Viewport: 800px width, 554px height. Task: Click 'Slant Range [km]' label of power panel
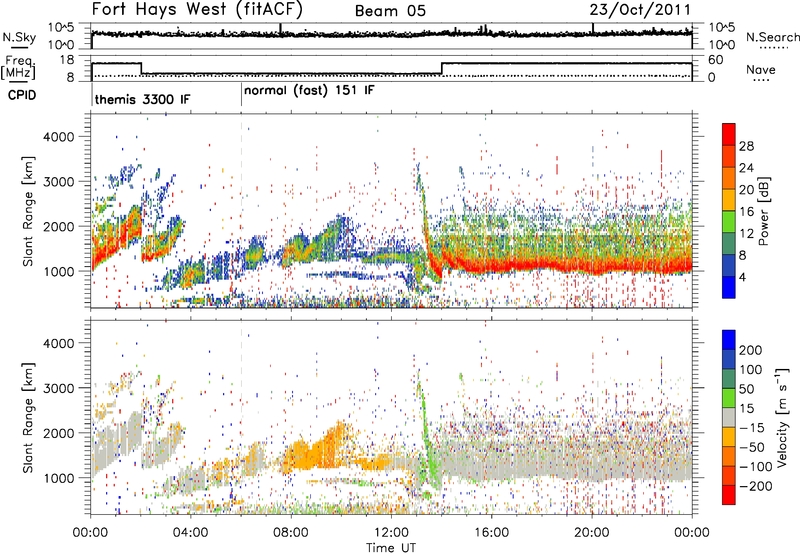28,211
